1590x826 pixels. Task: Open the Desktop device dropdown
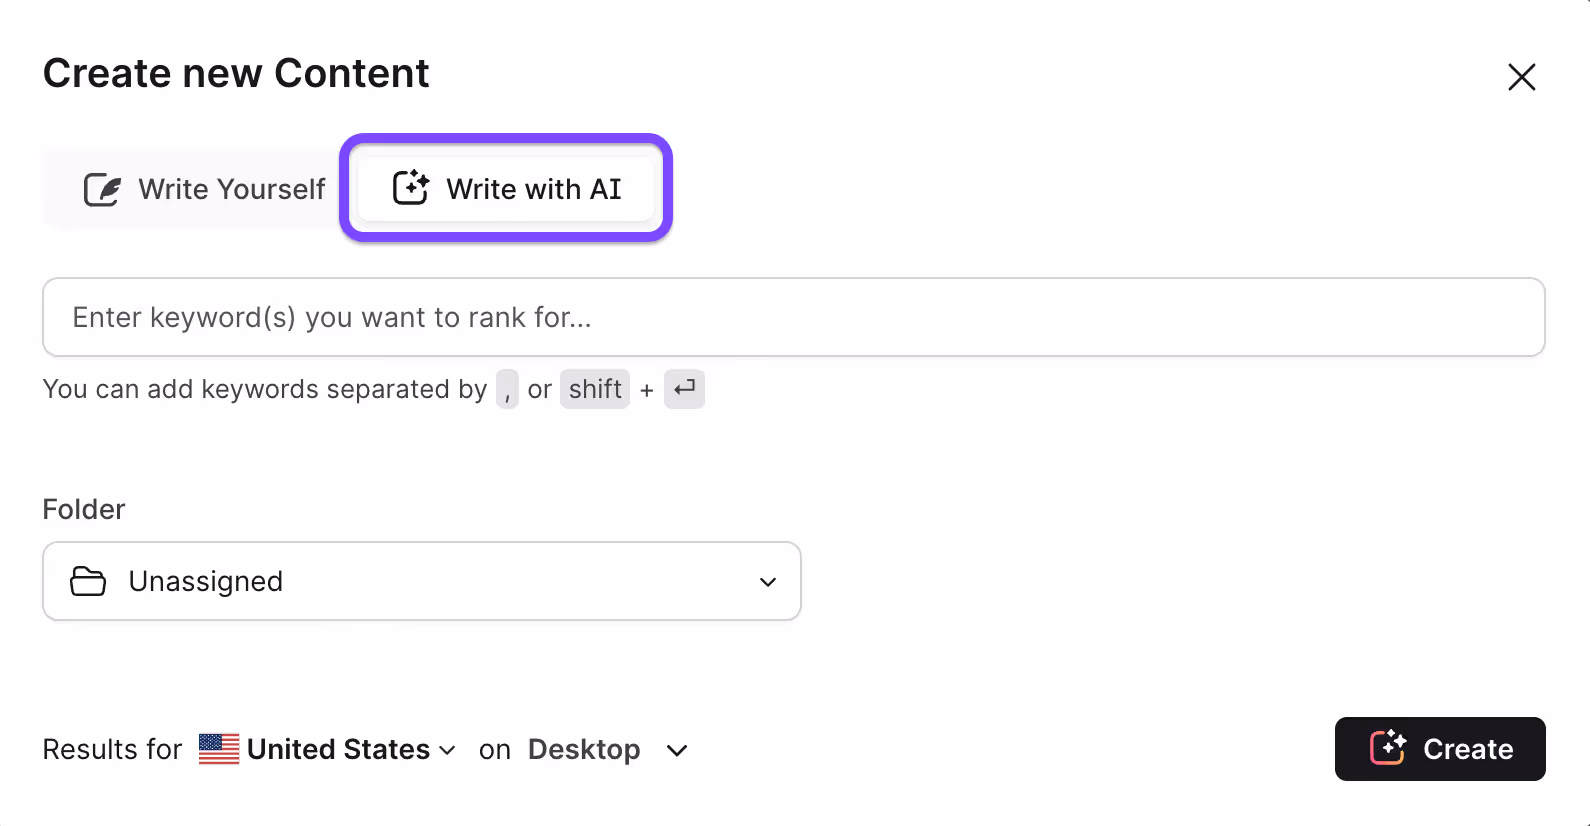[608, 749]
